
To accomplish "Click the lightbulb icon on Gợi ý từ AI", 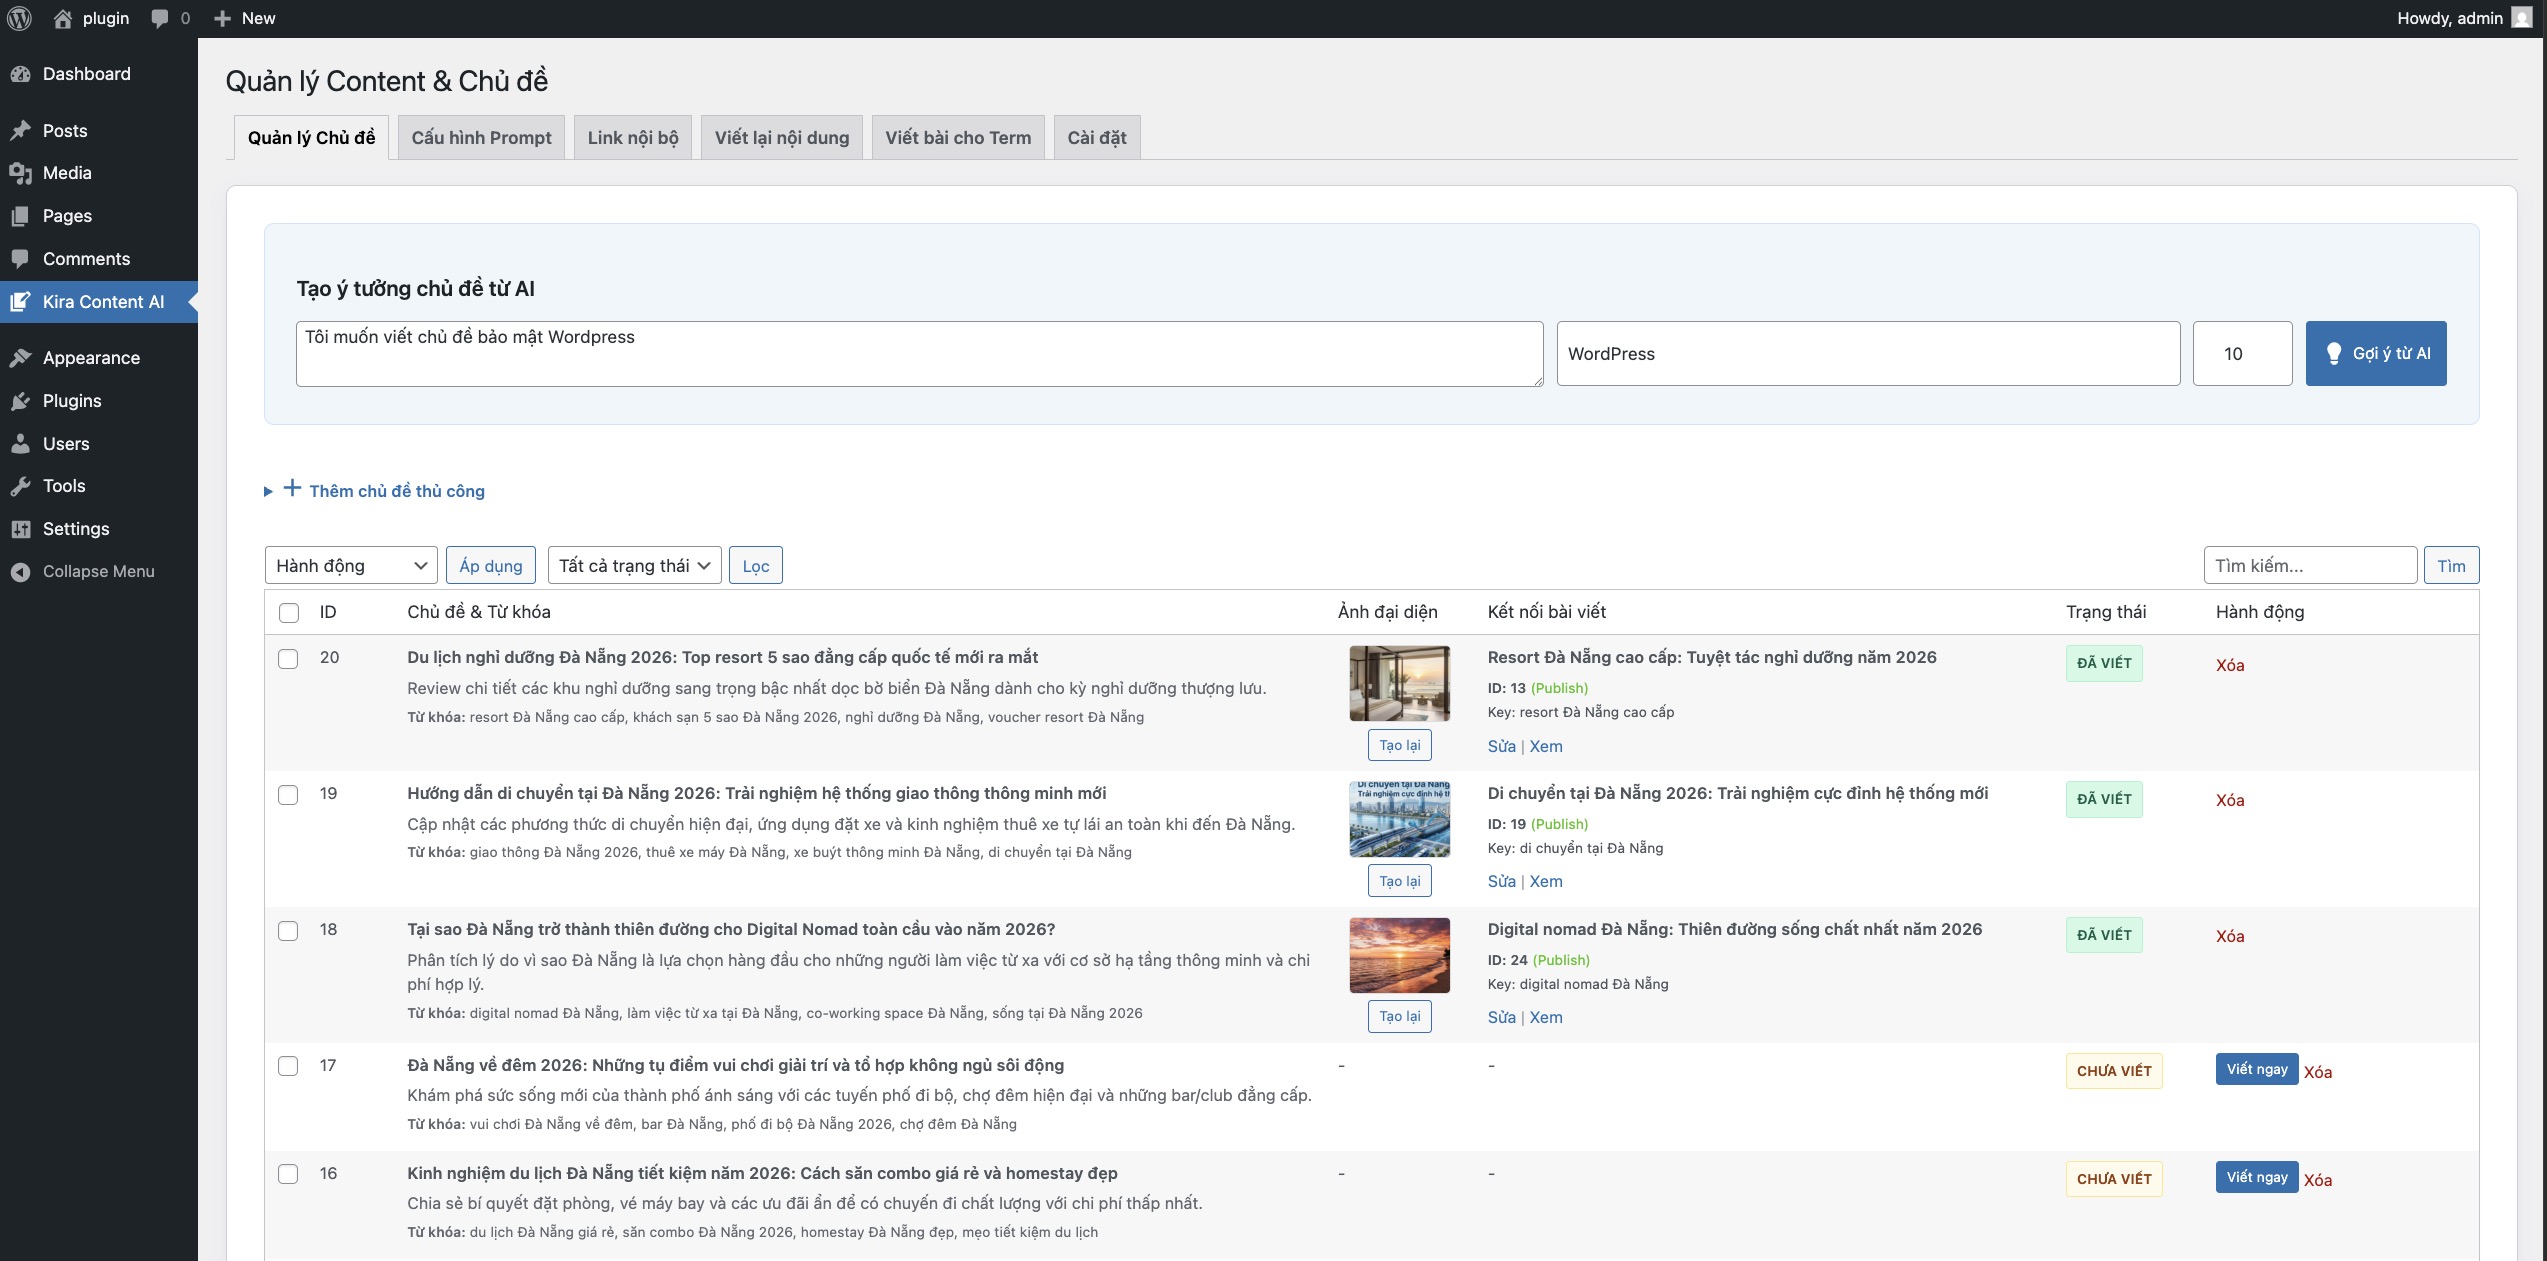I will click(x=2334, y=353).
